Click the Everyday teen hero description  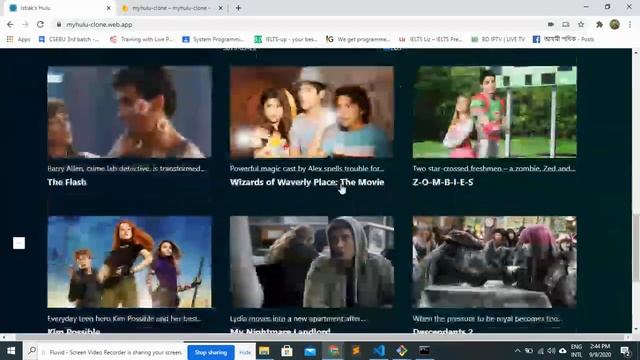pos(124,318)
